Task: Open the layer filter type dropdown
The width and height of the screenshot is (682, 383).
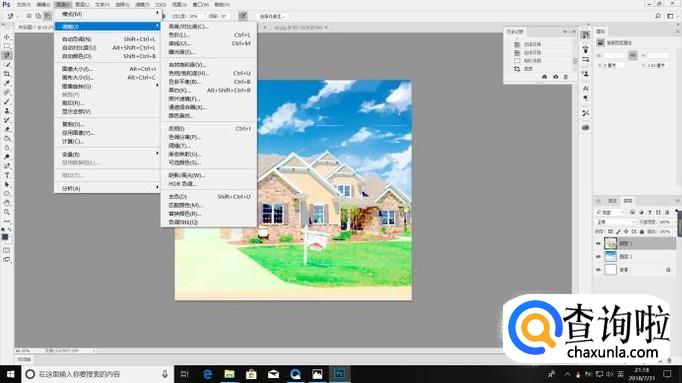Action: (610, 212)
